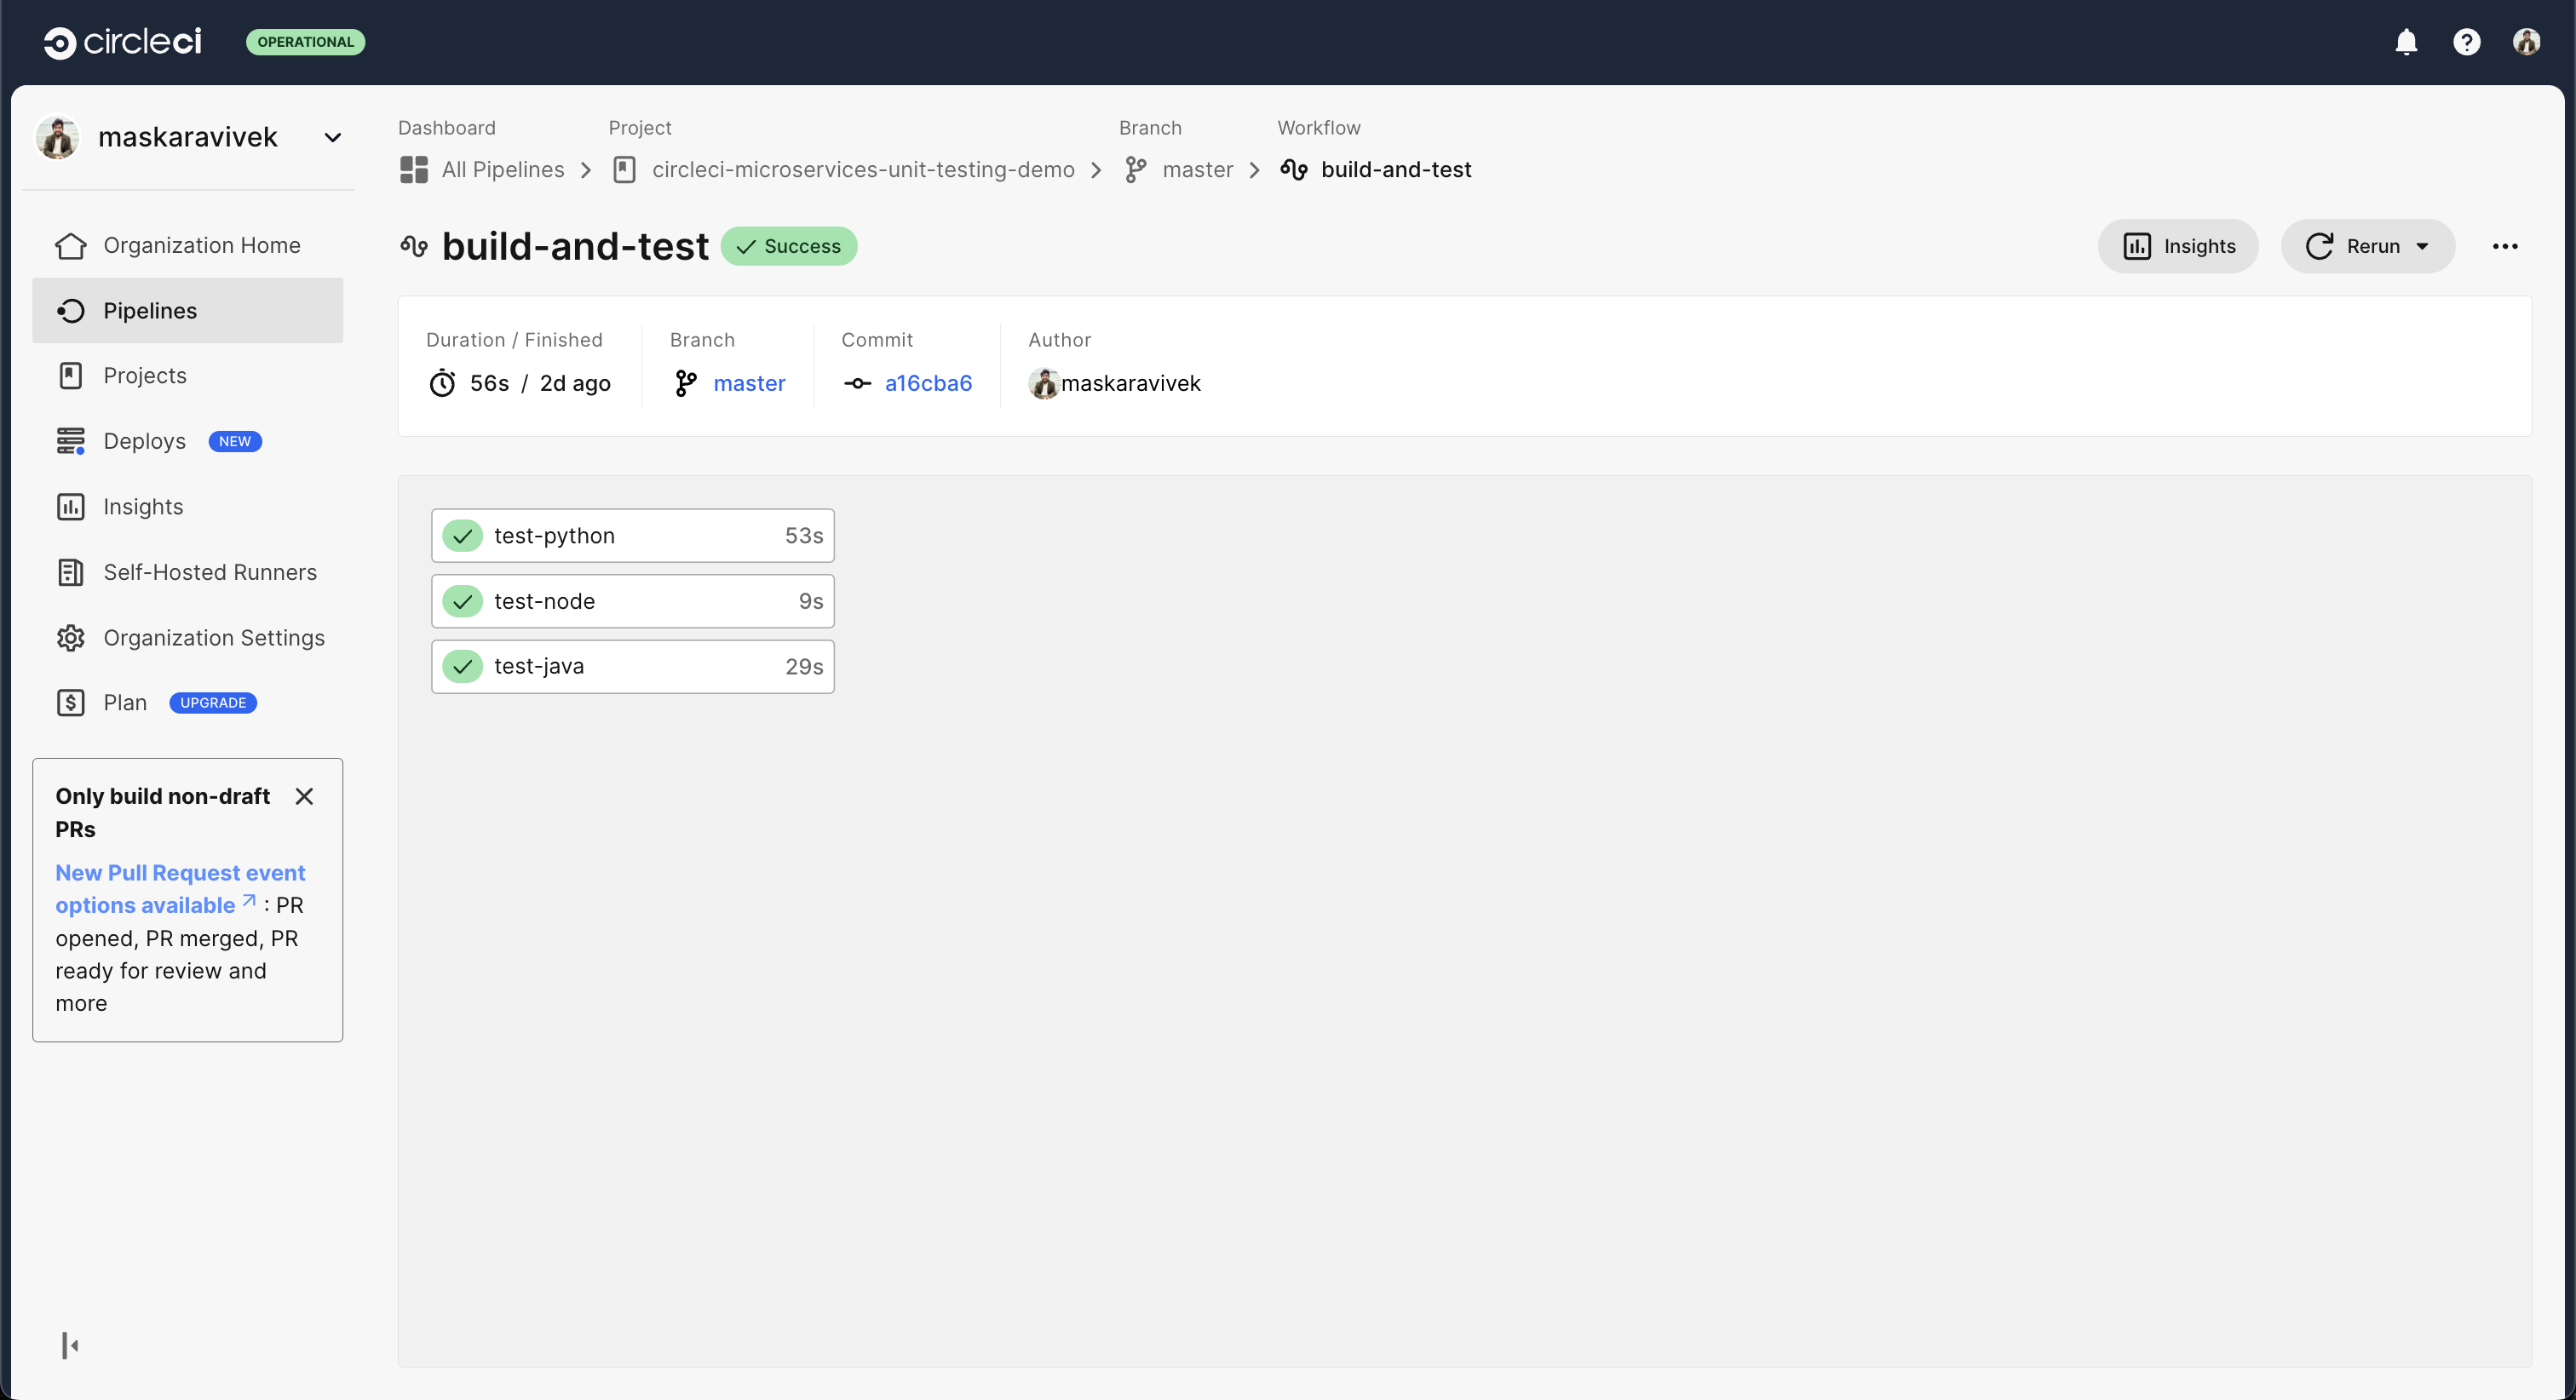The height and width of the screenshot is (1400, 2576).
Task: Open the Insights sidebar icon
Action: point(70,506)
